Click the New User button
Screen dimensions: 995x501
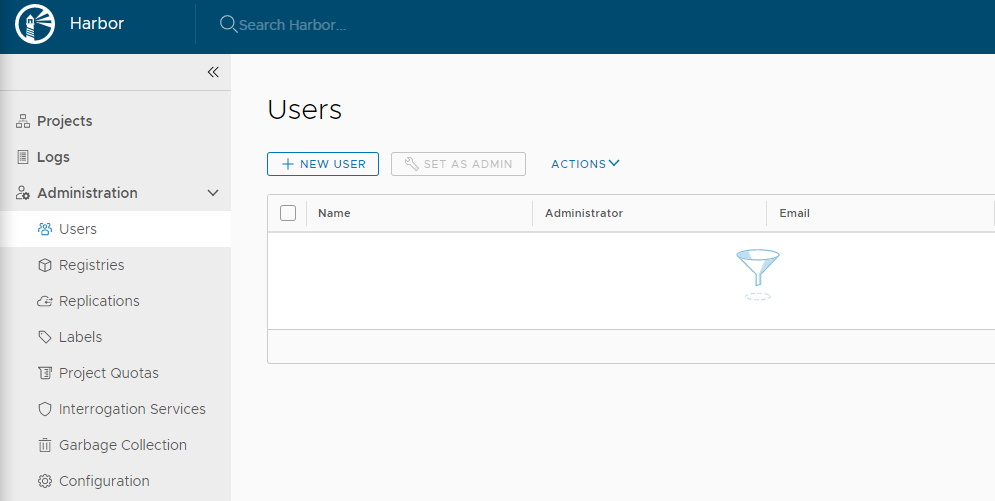(x=323, y=164)
